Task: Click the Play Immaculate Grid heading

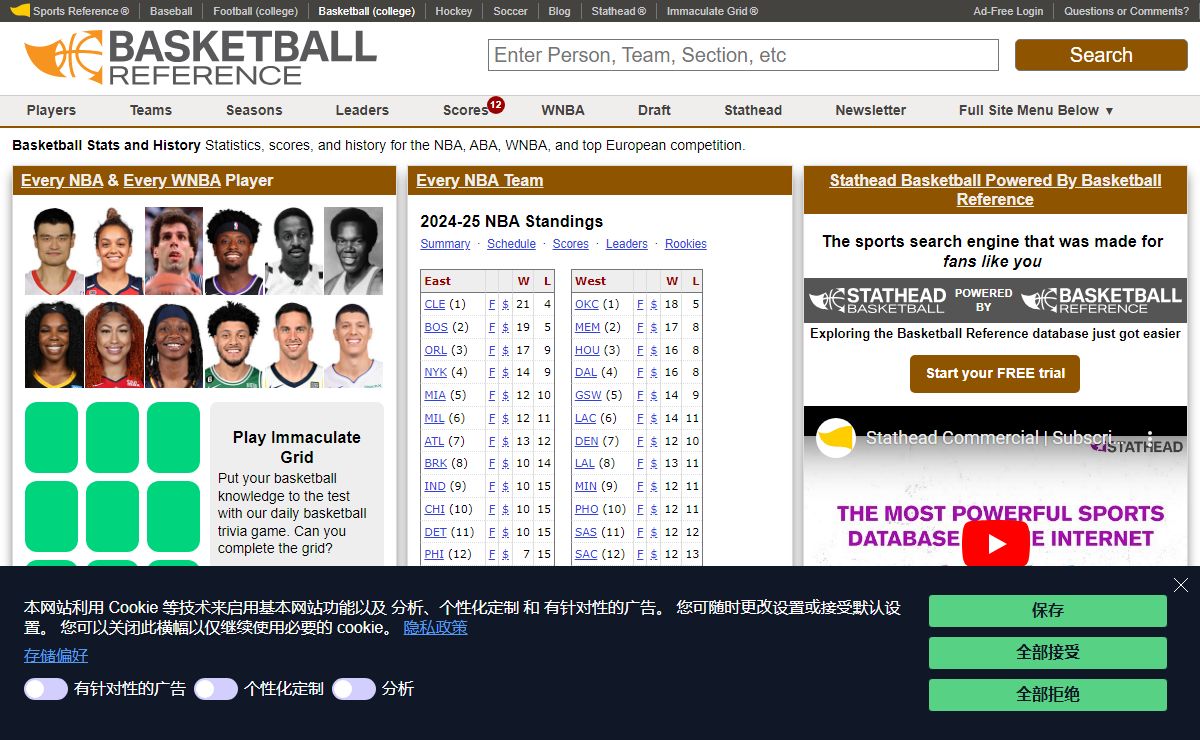Action: tap(297, 447)
